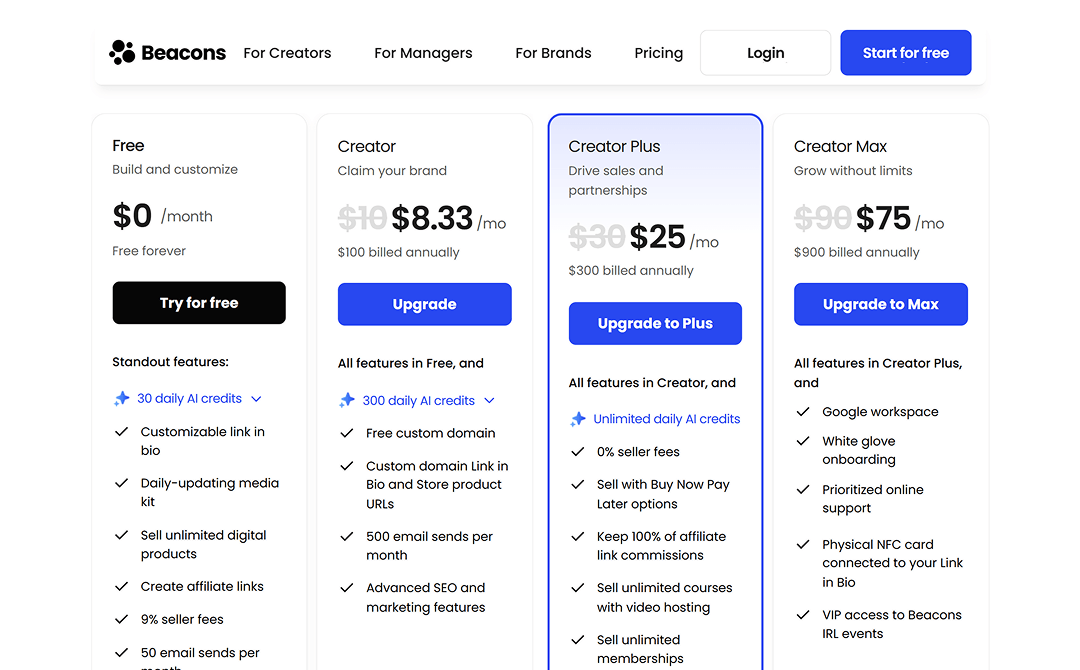
Task: Select the Creator Max plan title
Action: tap(840, 147)
